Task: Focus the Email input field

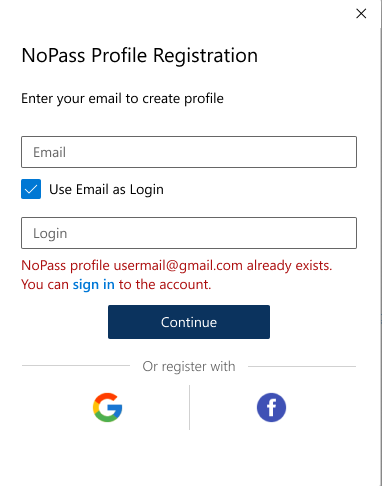Action: [x=189, y=152]
